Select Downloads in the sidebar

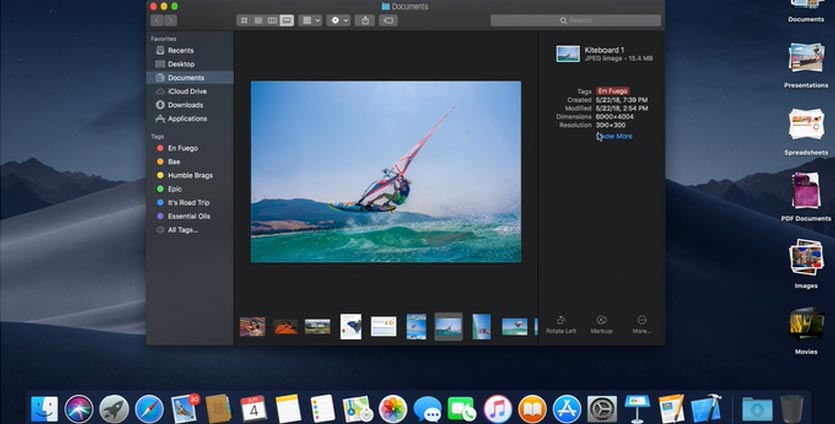tap(185, 105)
